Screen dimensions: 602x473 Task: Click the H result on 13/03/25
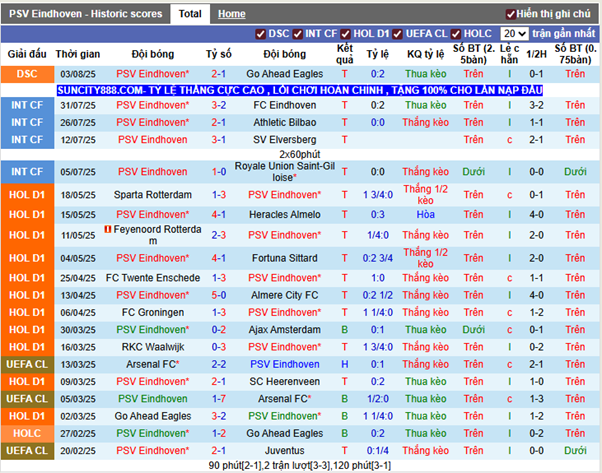[x=345, y=364]
